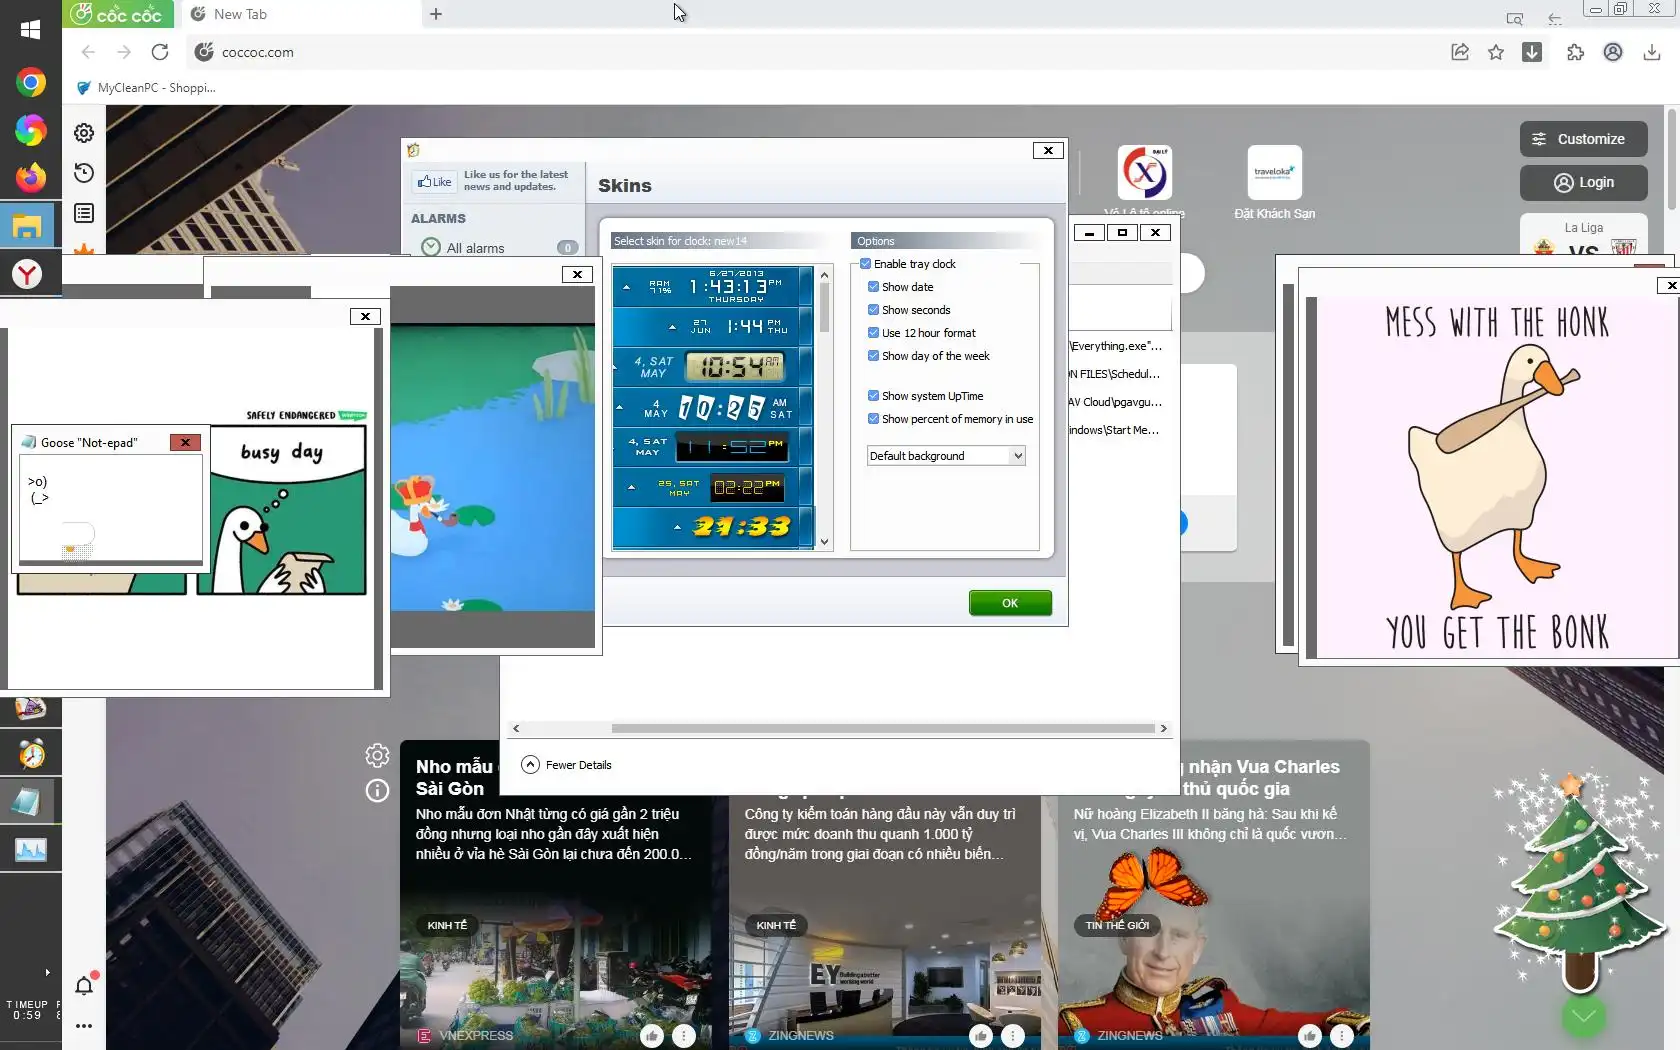Image resolution: width=1680 pixels, height=1050 pixels.
Task: Open the alarm clock app in taskbar
Action: pyautogui.click(x=31, y=754)
